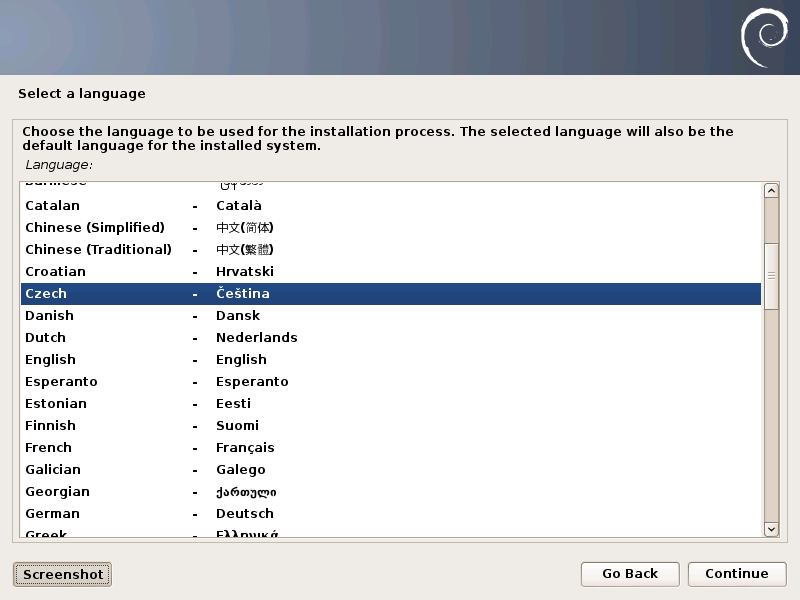Choose Chinese (Traditional) language

click(x=391, y=249)
